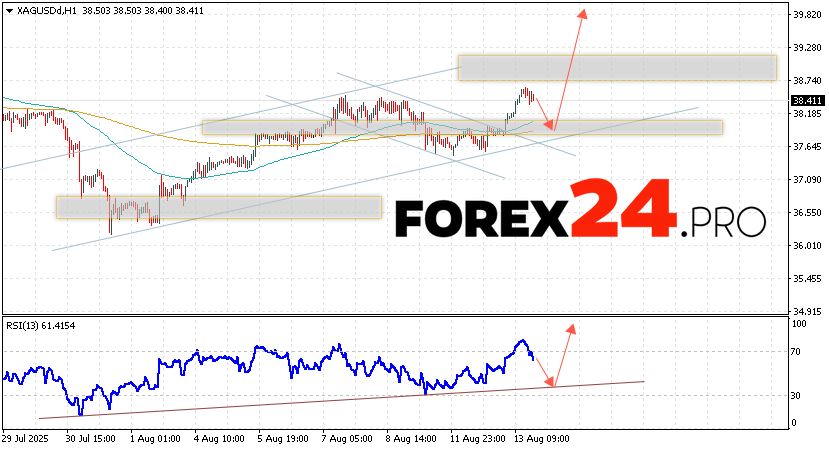Screen dimensions: 829x450
Task: Select the lowest gray support zone
Action: click(218, 206)
